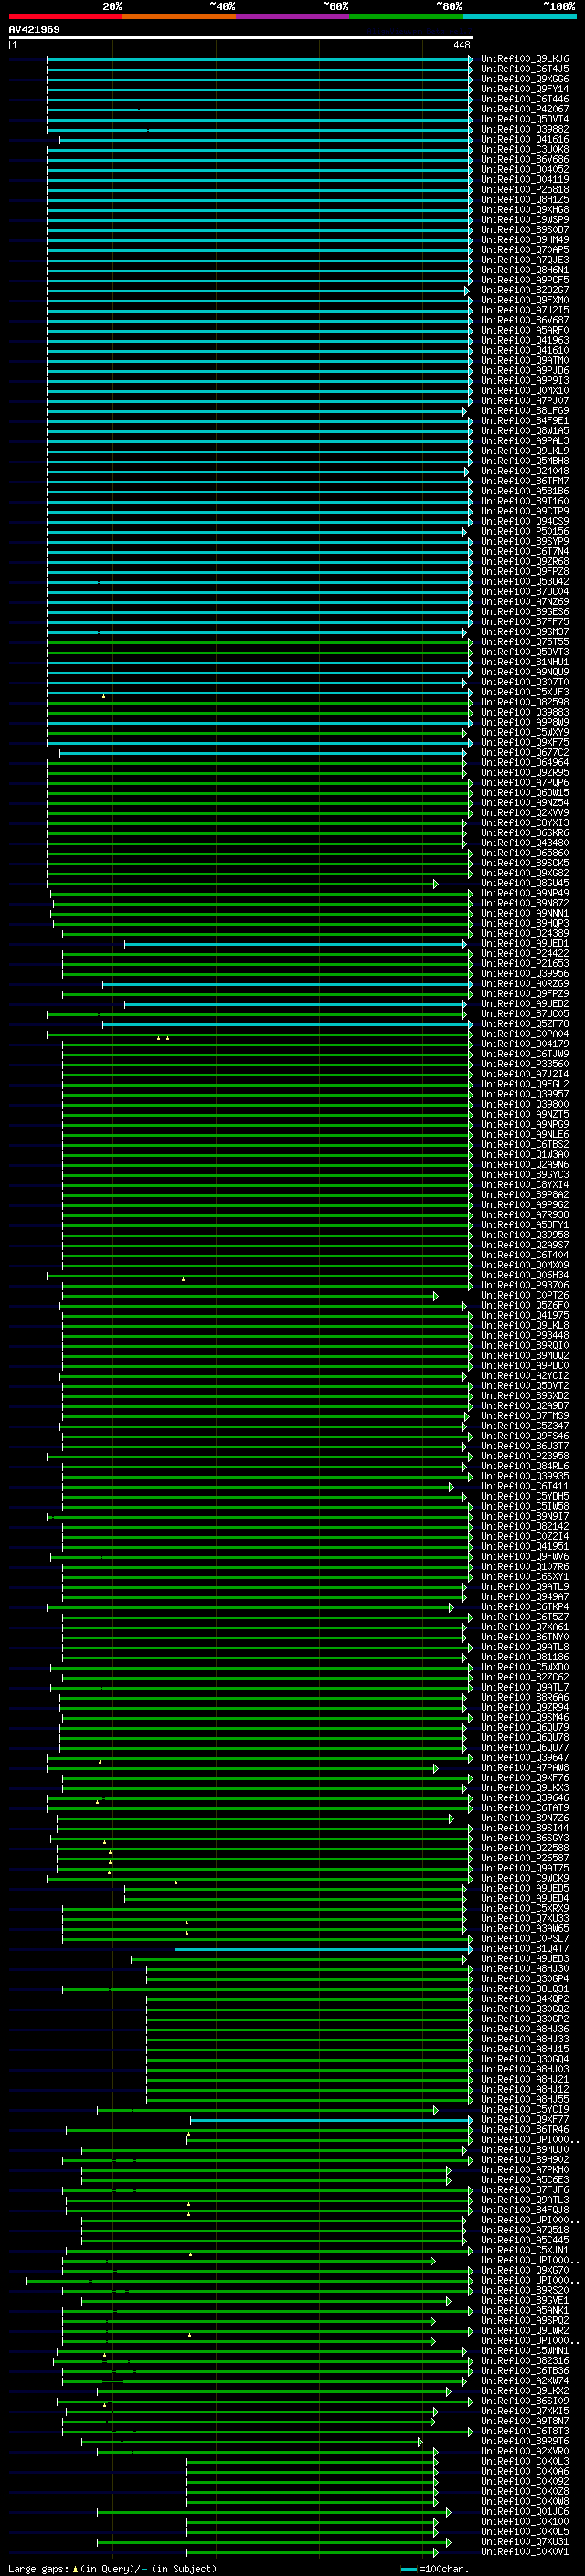Select the UniRef100_Q9LKL8 label
This screenshot has width=585, height=2576.
(x=525, y=1325)
